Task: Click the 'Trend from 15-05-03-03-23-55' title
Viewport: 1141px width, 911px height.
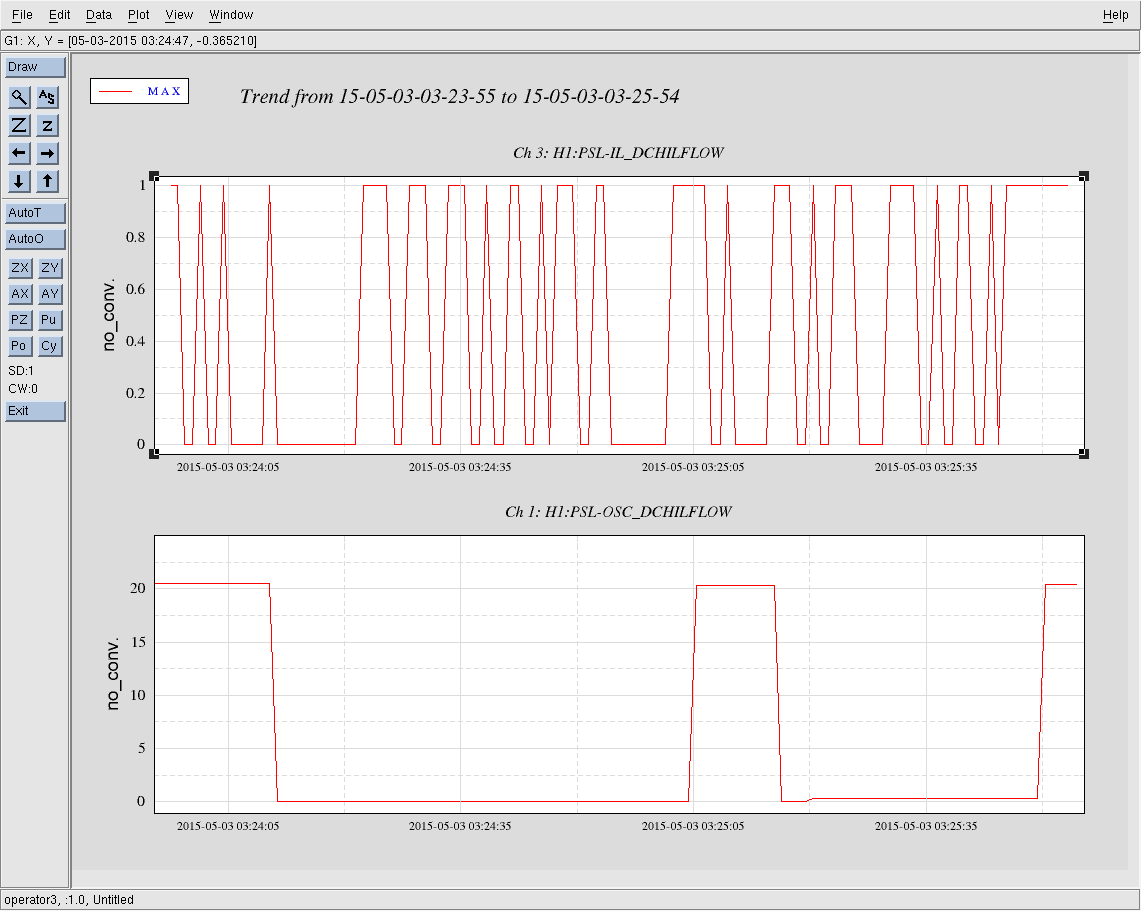Action: point(459,96)
